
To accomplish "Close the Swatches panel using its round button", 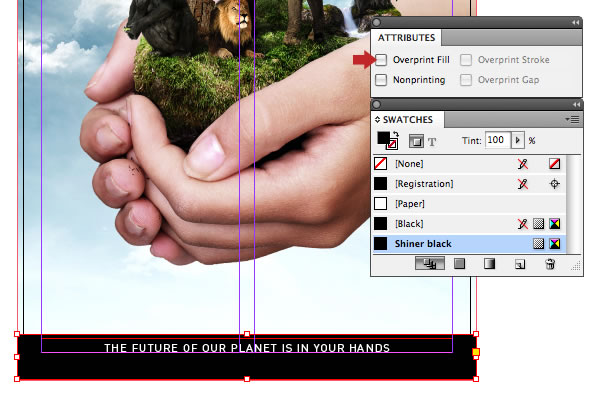I will tap(377, 104).
